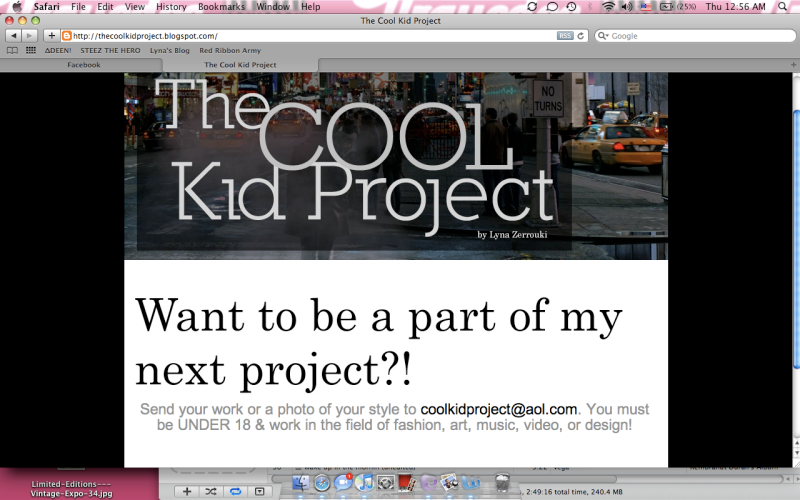Open the Bluetooth menu bar icon

pyautogui.click(x=589, y=7)
